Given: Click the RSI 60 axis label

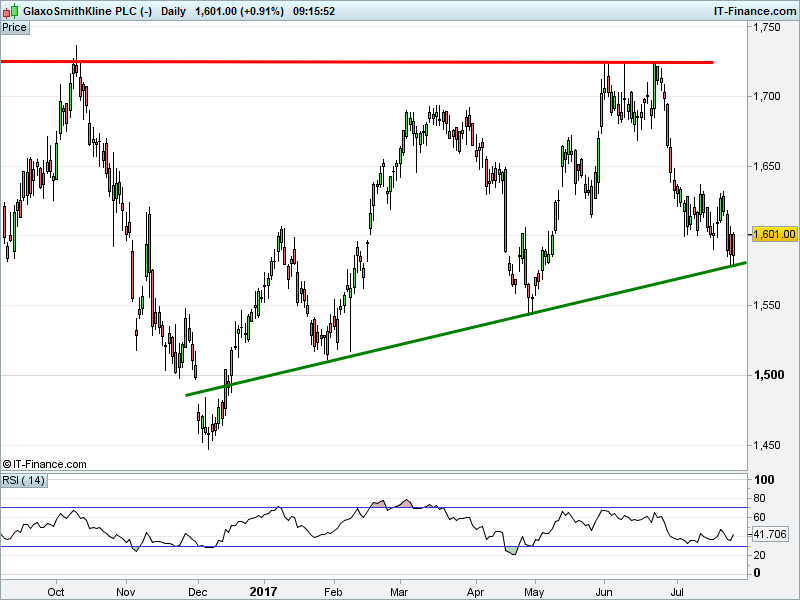Looking at the screenshot, I should (x=759, y=517).
